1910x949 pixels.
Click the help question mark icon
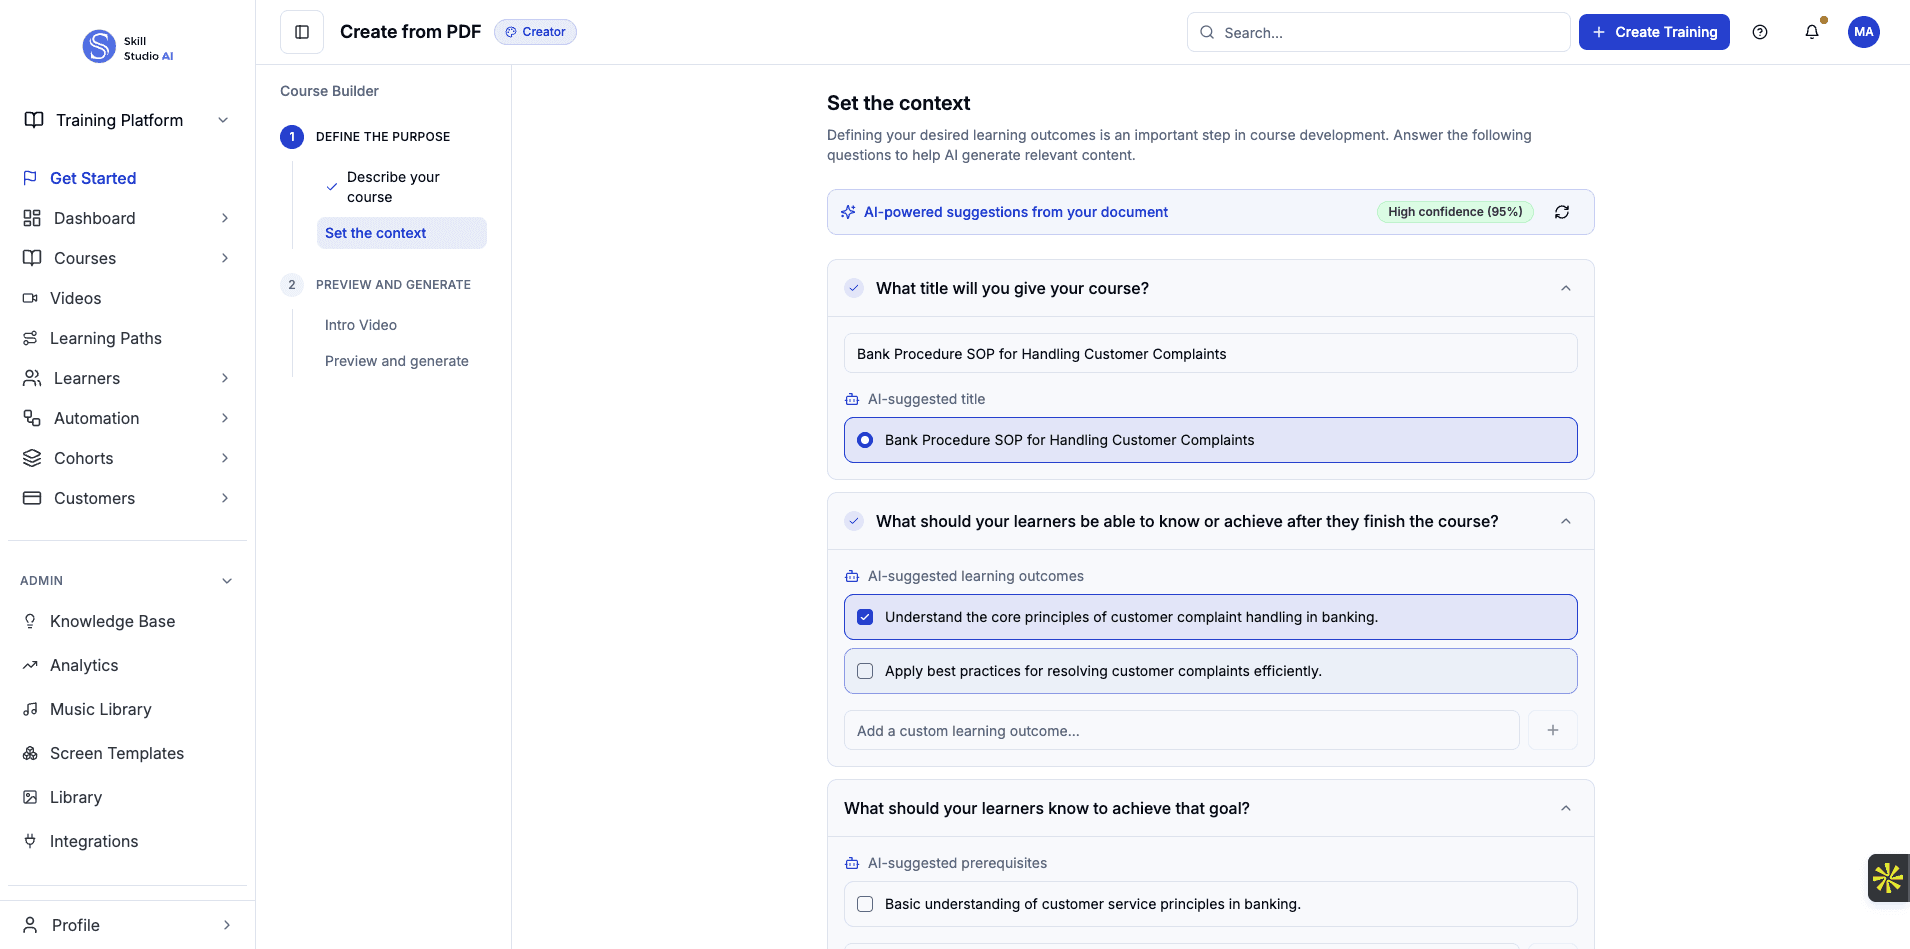tap(1760, 32)
